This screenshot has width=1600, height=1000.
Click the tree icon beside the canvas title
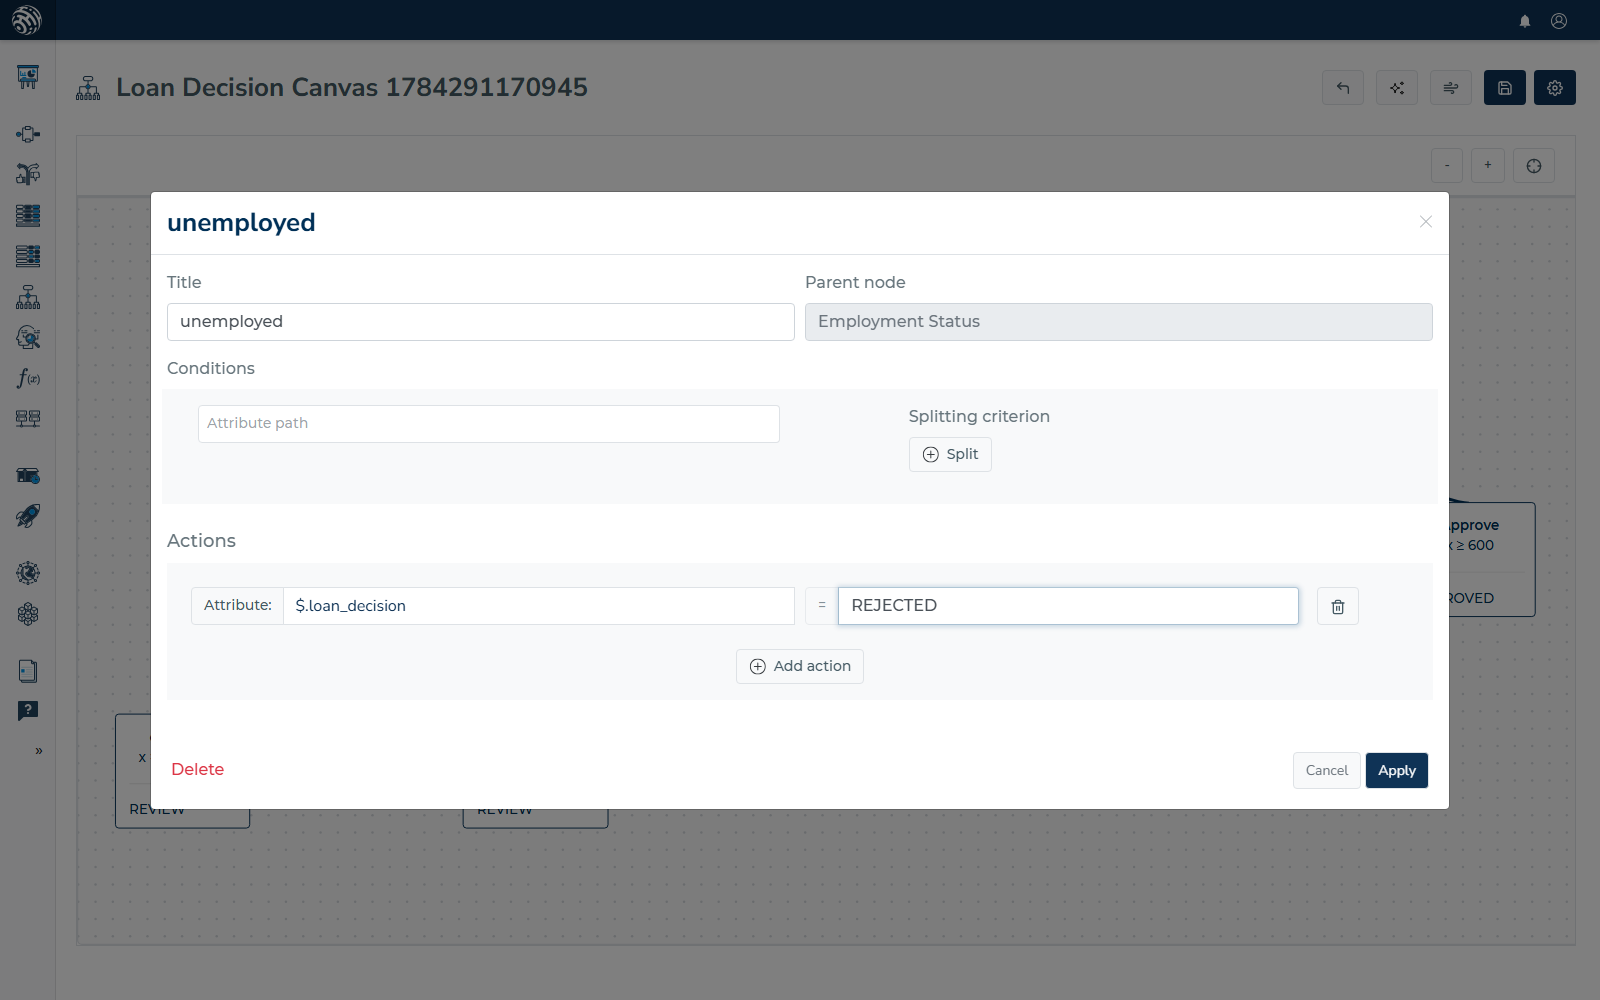point(88,88)
